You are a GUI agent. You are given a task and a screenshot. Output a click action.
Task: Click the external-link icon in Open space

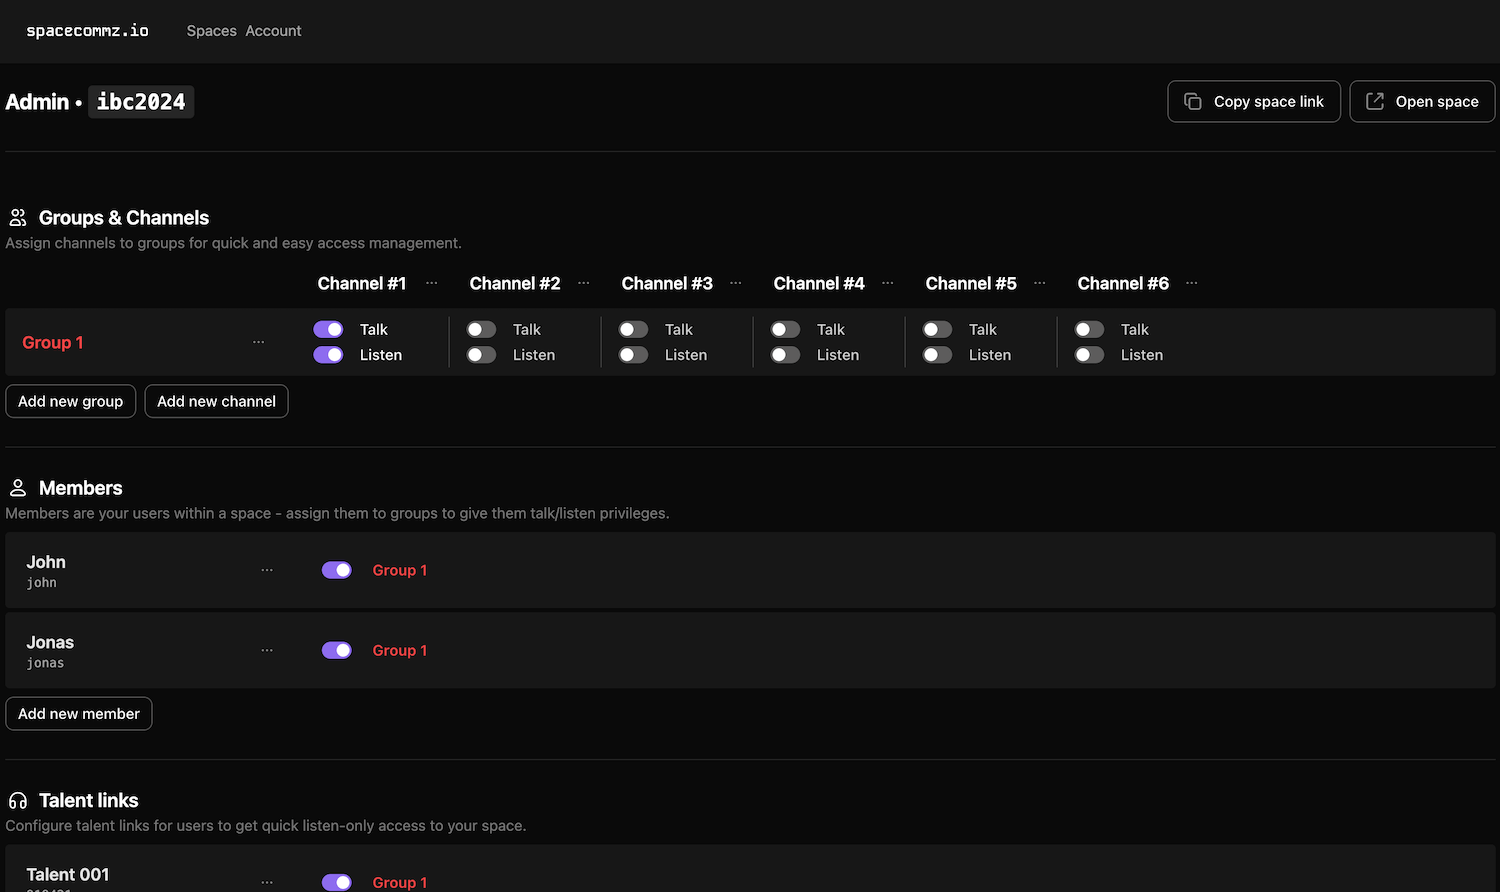[x=1375, y=101]
